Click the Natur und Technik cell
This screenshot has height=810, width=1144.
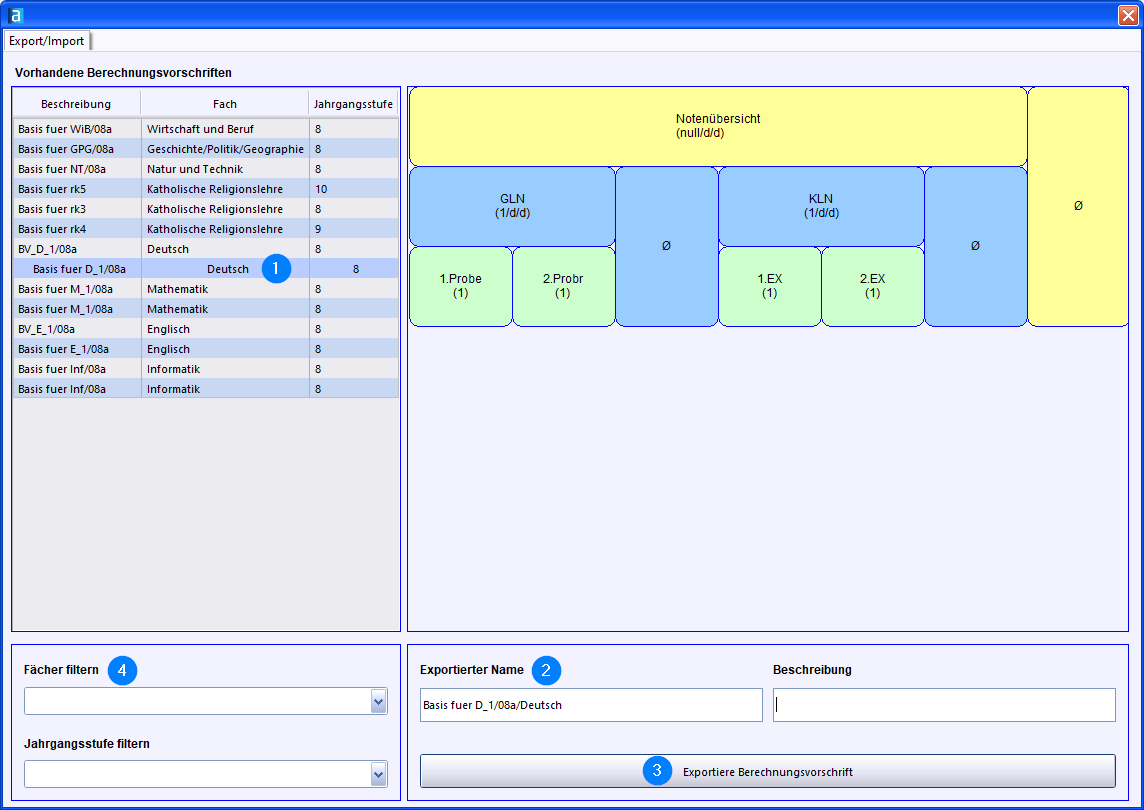(x=225, y=169)
